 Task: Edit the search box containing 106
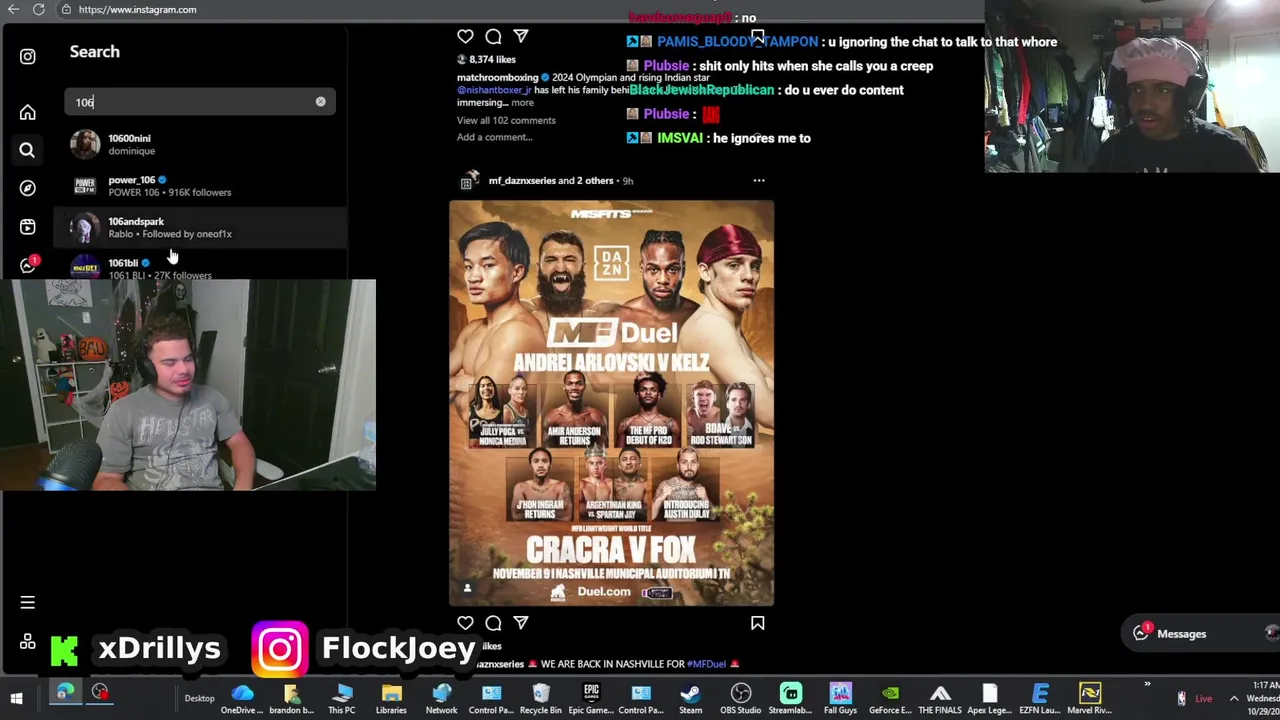[x=200, y=102]
